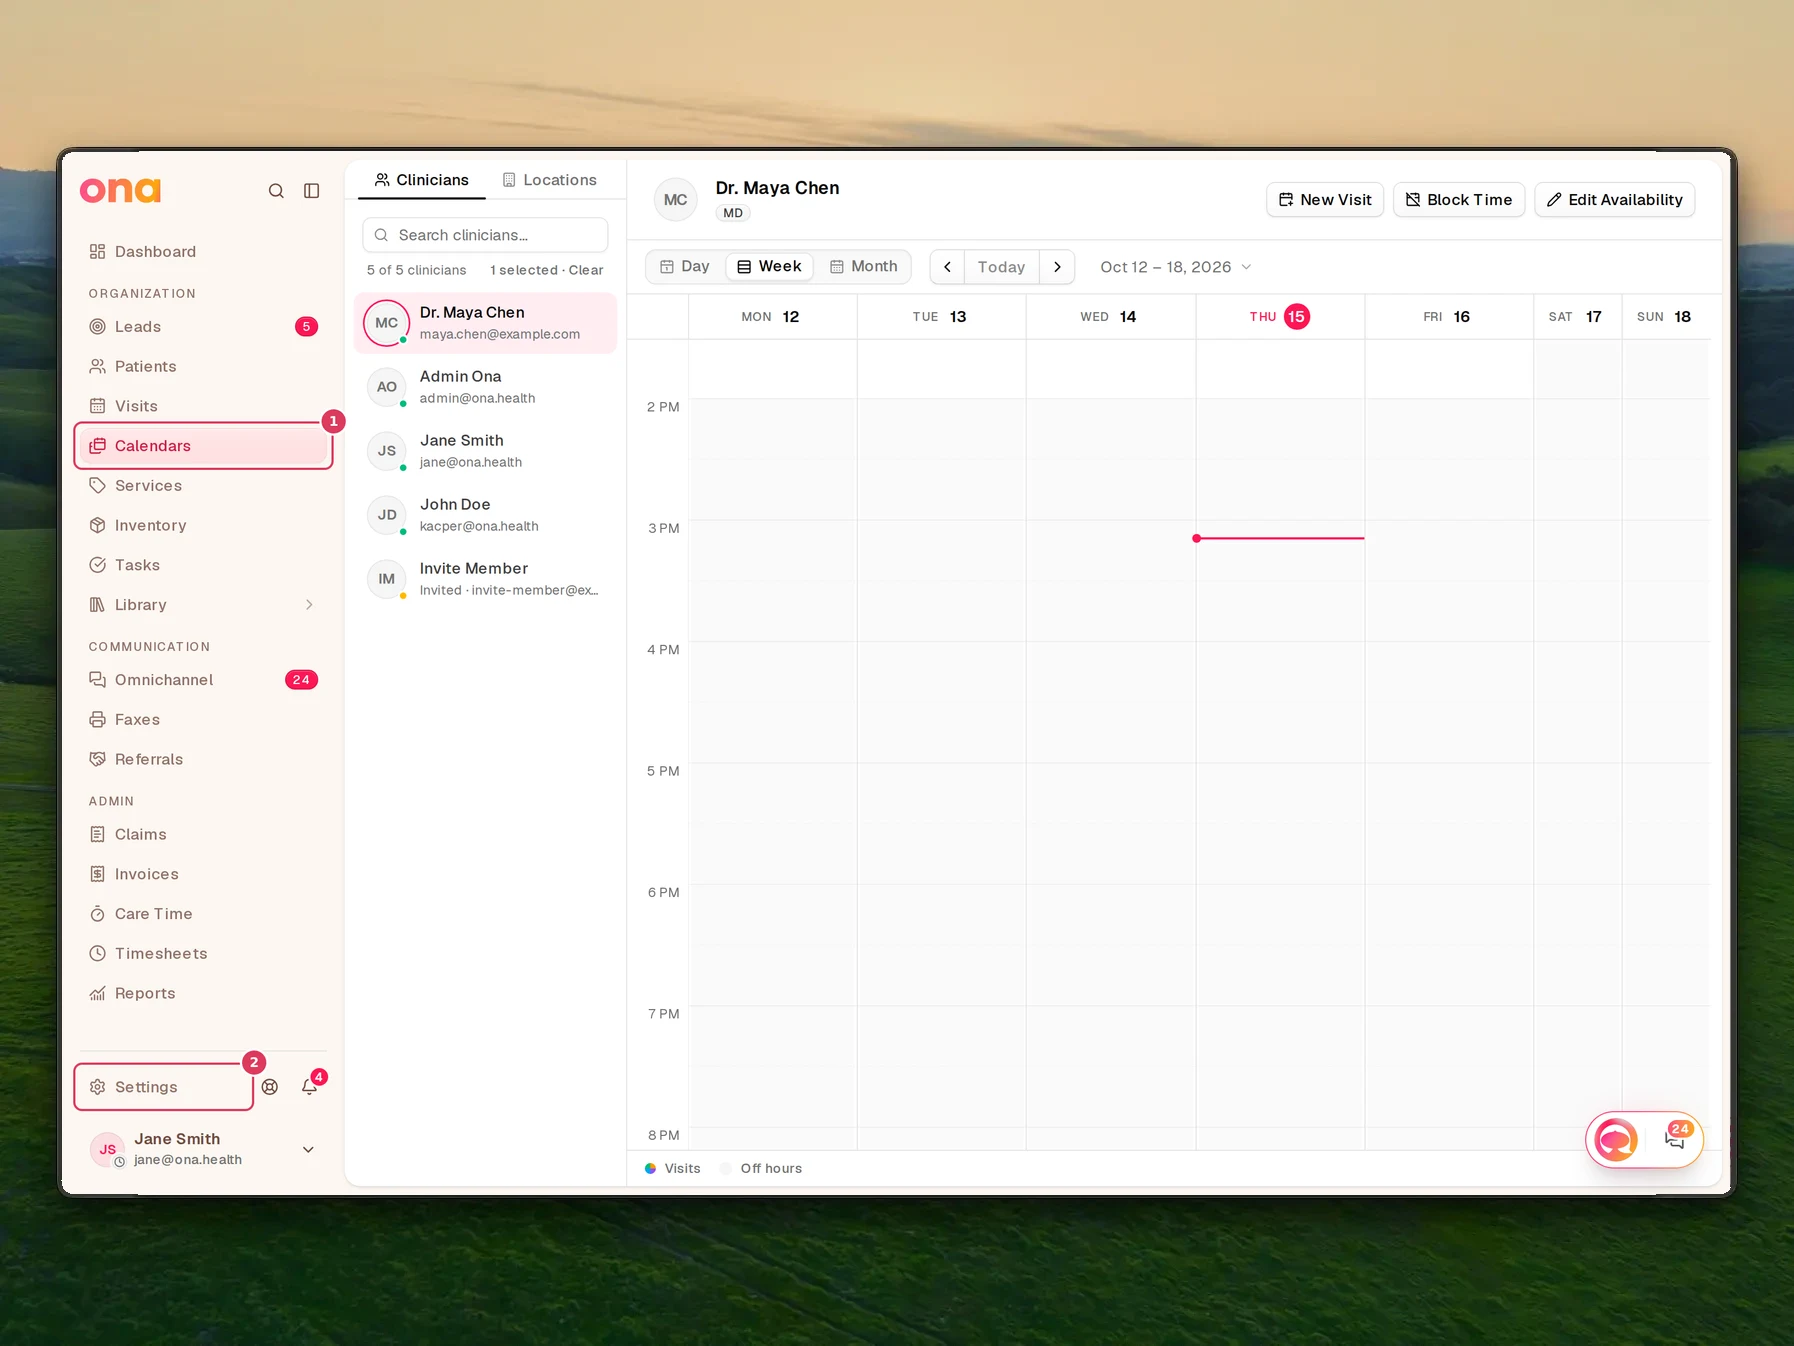Open the Tasks page
This screenshot has width=1794, height=1346.
tap(203, 565)
